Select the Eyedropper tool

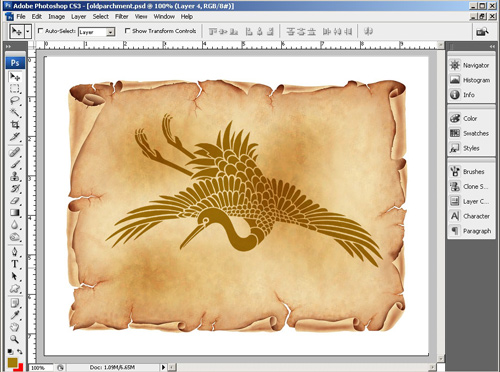(x=15, y=315)
